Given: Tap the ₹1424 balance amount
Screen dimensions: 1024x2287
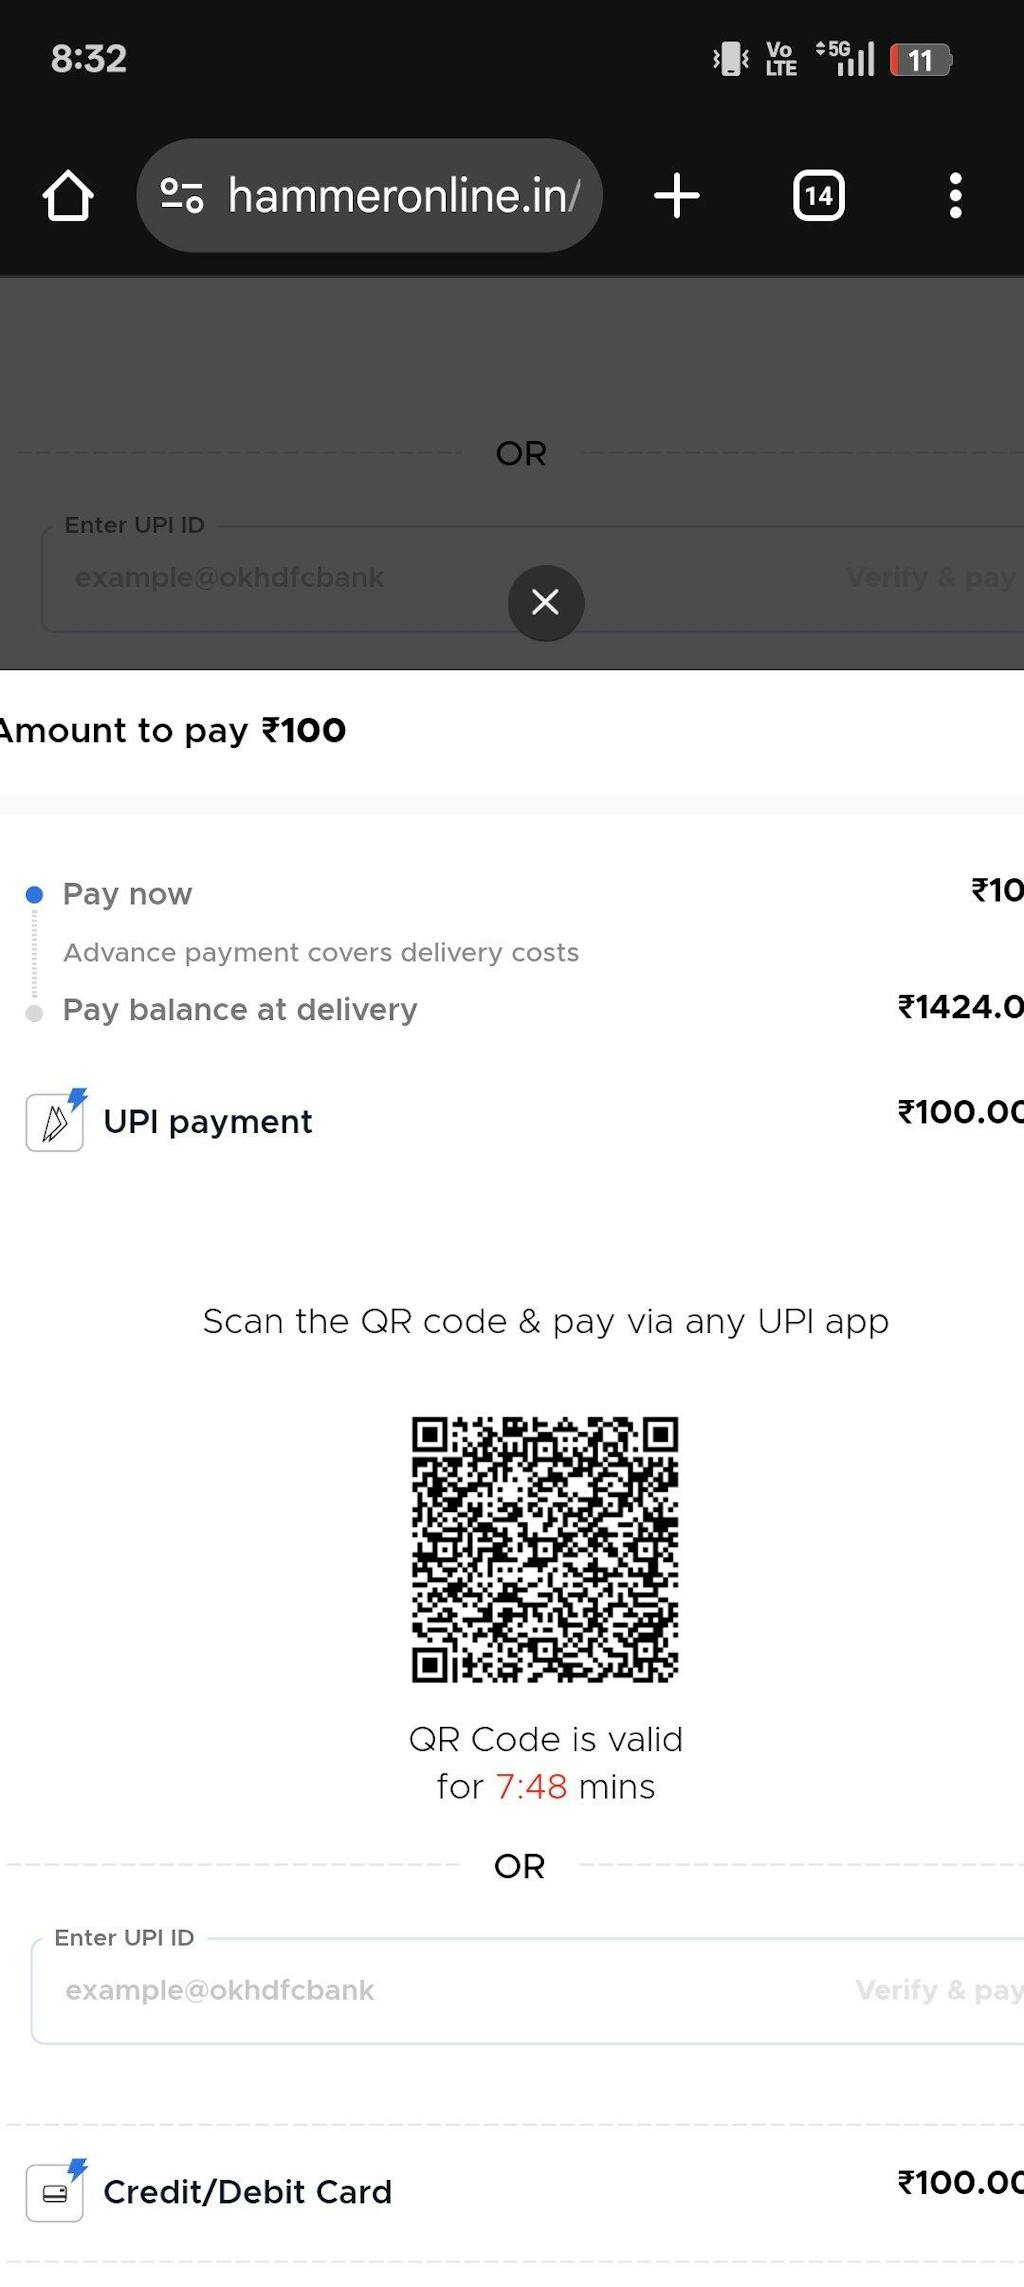Looking at the screenshot, I should pyautogui.click(x=960, y=1007).
